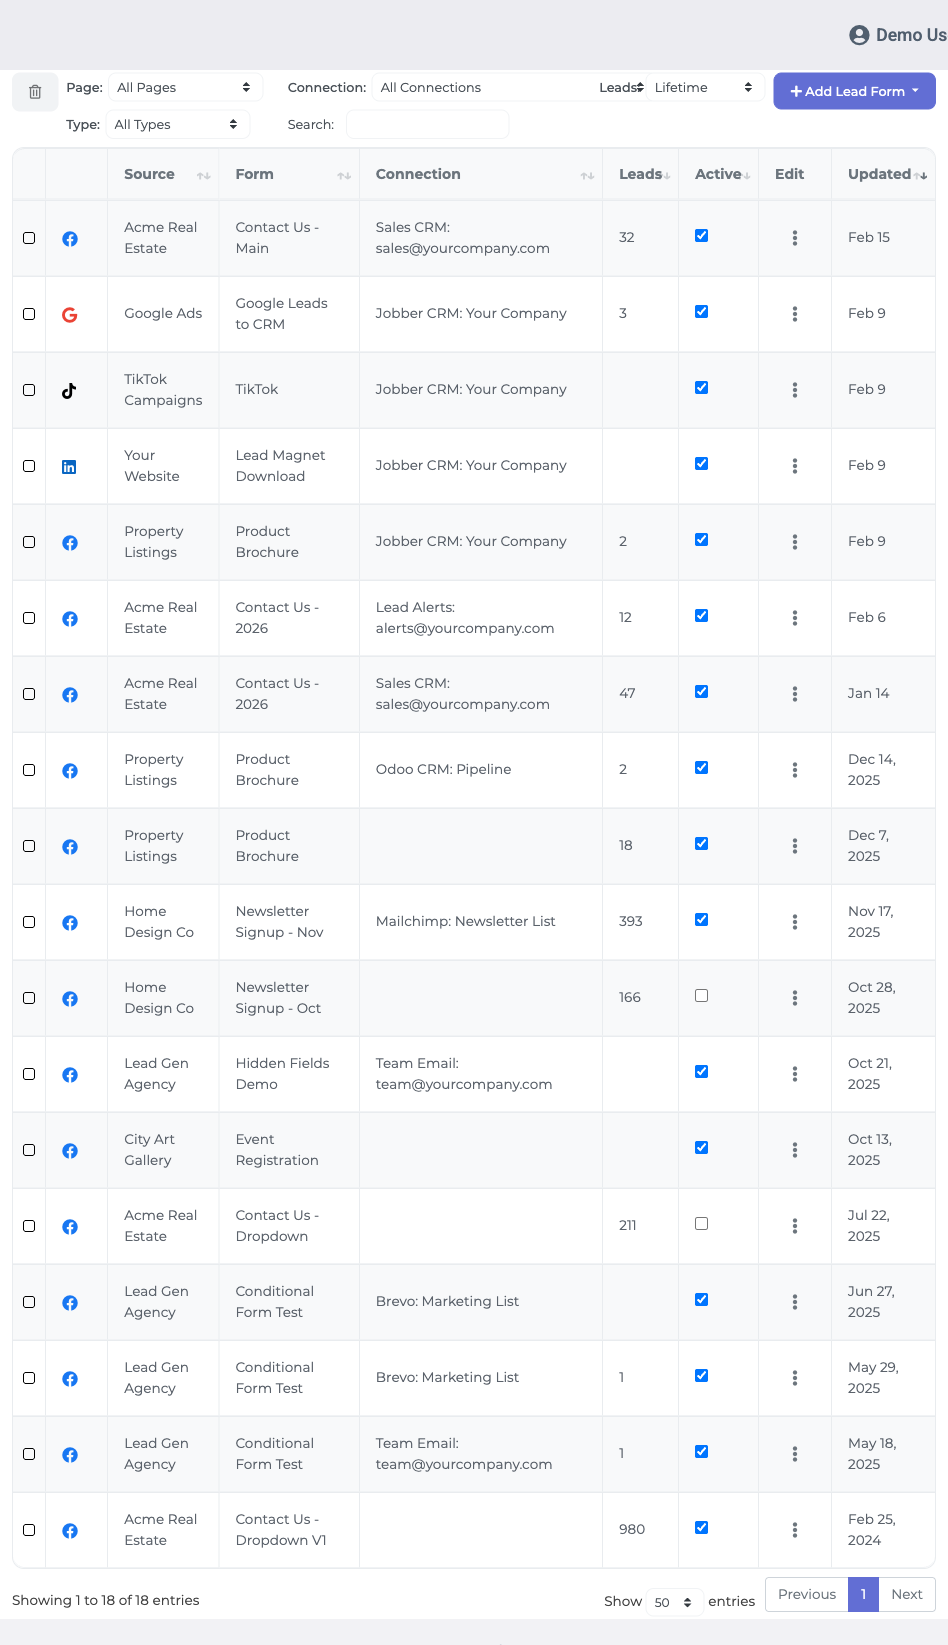948x1645 pixels.
Task: Open edit menu for Event Registration
Action: 795,1150
